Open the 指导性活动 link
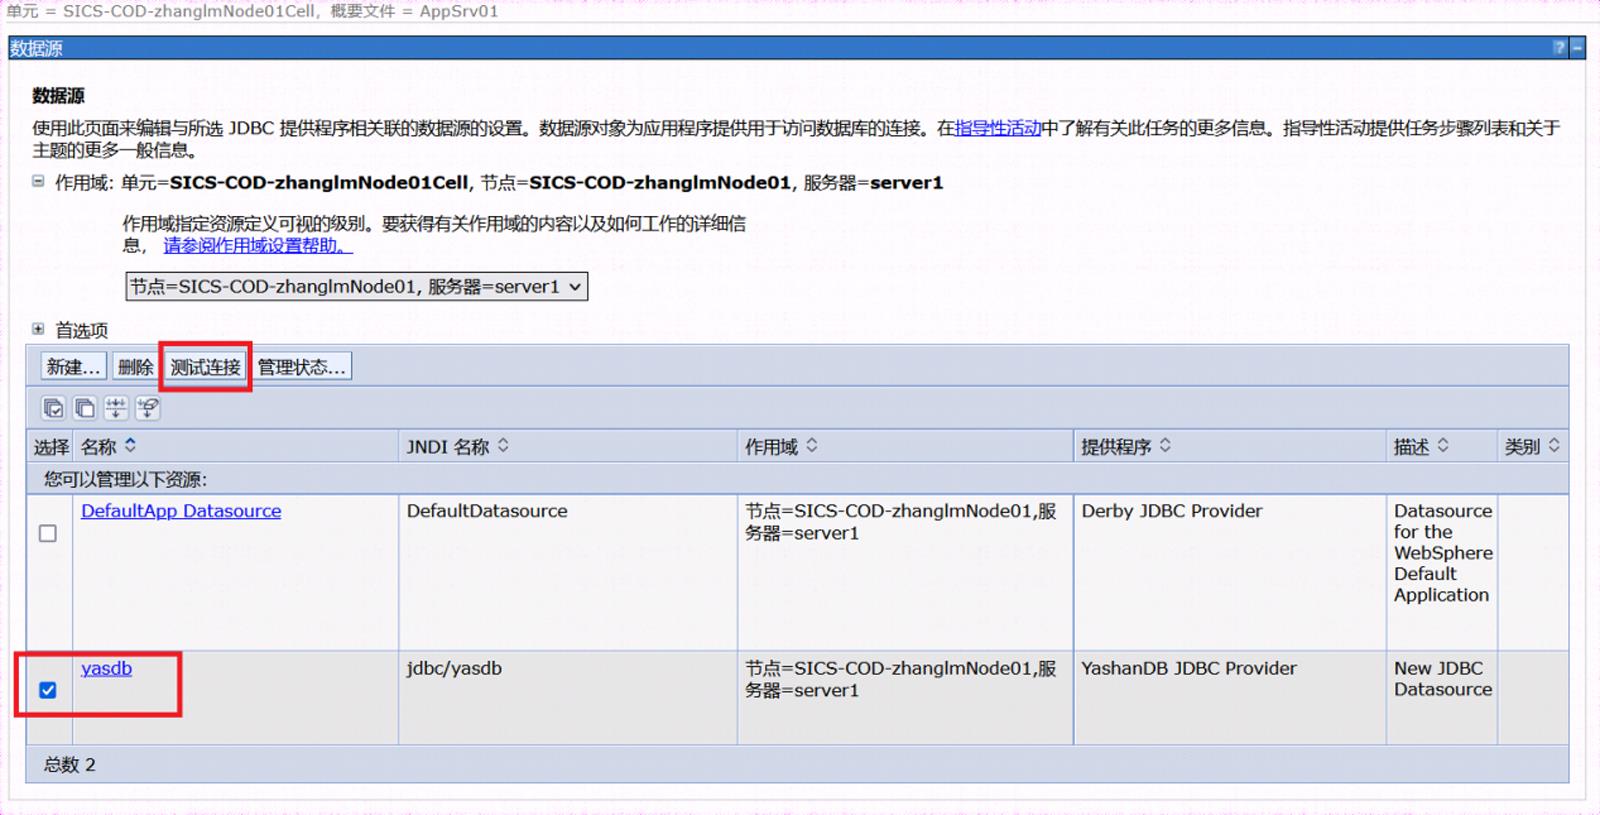The height and width of the screenshot is (815, 1600). tap(998, 128)
